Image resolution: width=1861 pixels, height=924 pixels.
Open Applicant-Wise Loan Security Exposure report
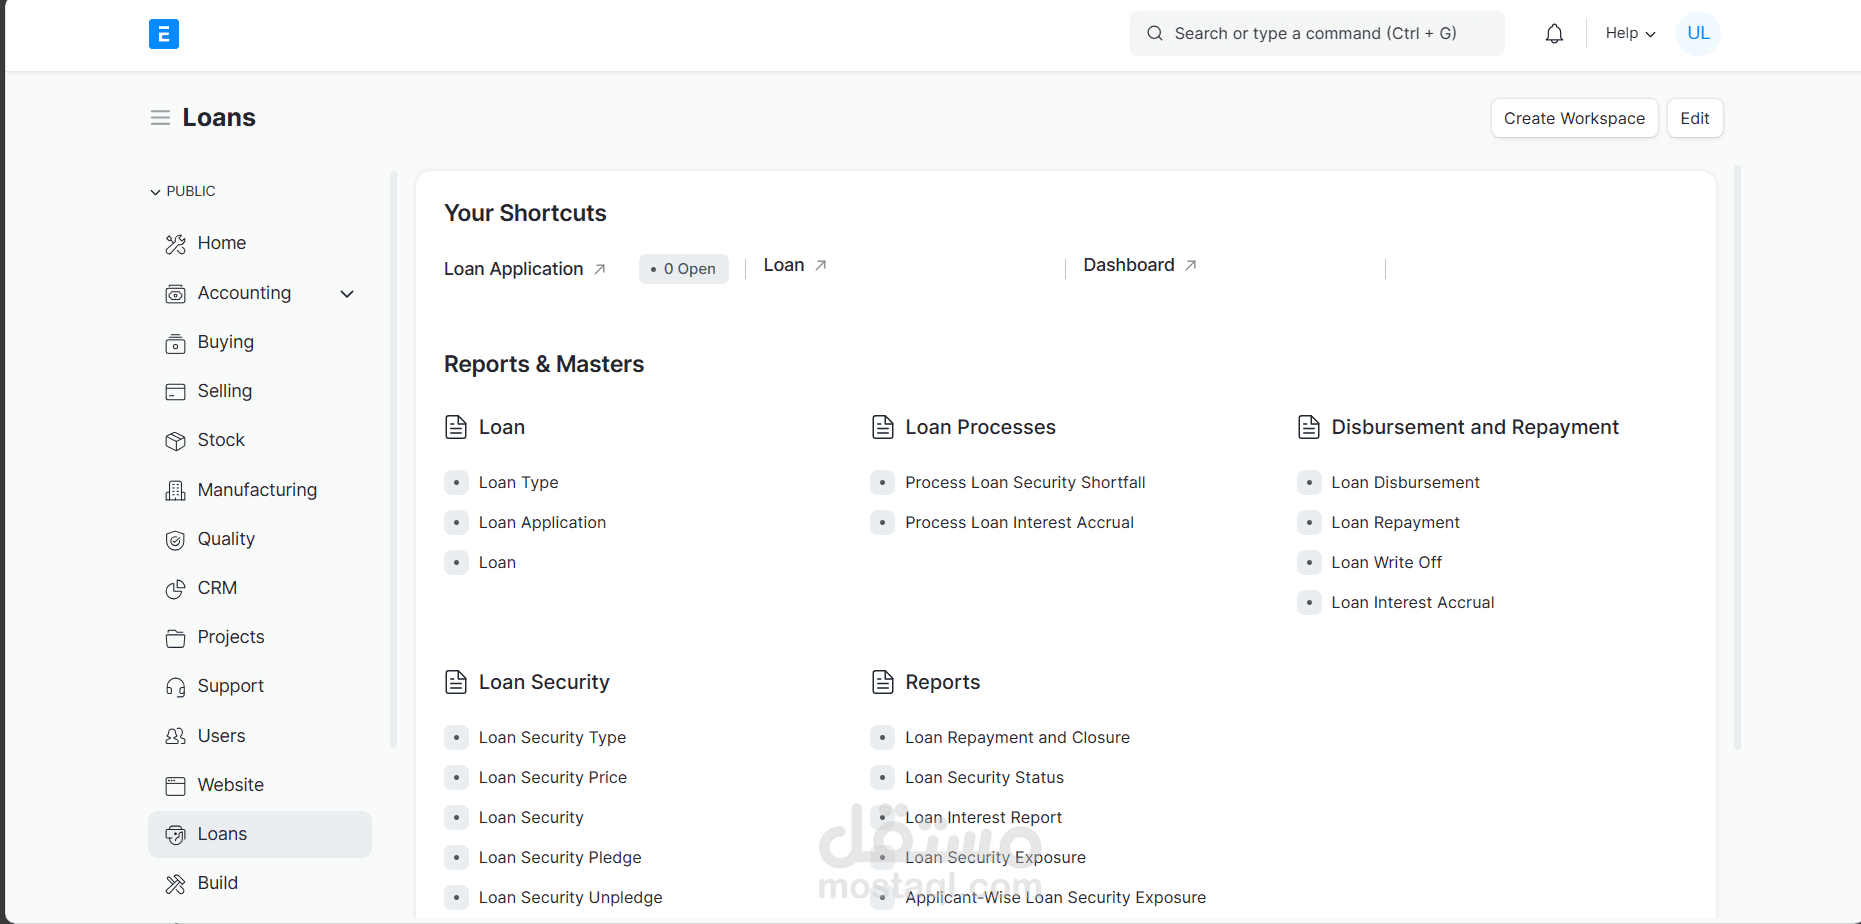pyautogui.click(x=1055, y=897)
